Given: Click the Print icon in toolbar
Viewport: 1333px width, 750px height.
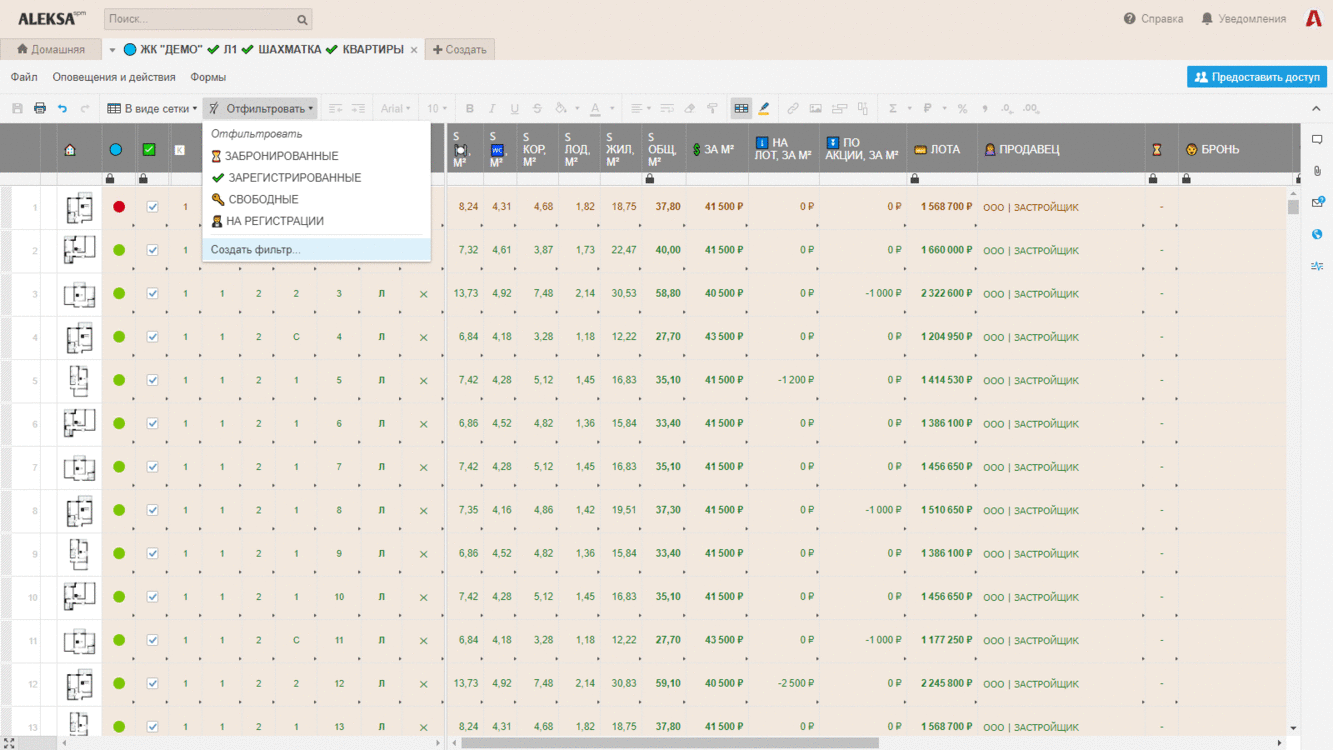Looking at the screenshot, I should (x=40, y=108).
